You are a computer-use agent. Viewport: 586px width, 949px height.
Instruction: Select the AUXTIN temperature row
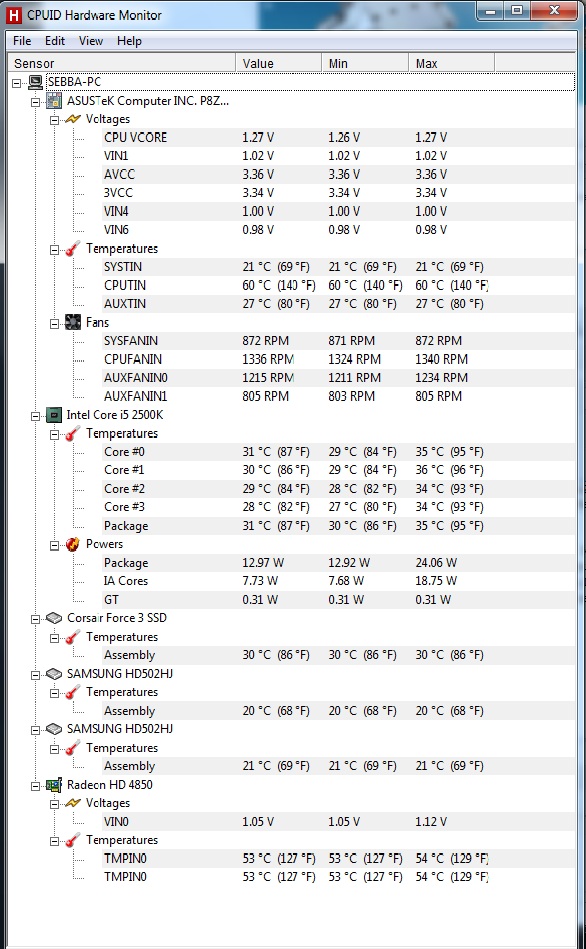[338, 304]
